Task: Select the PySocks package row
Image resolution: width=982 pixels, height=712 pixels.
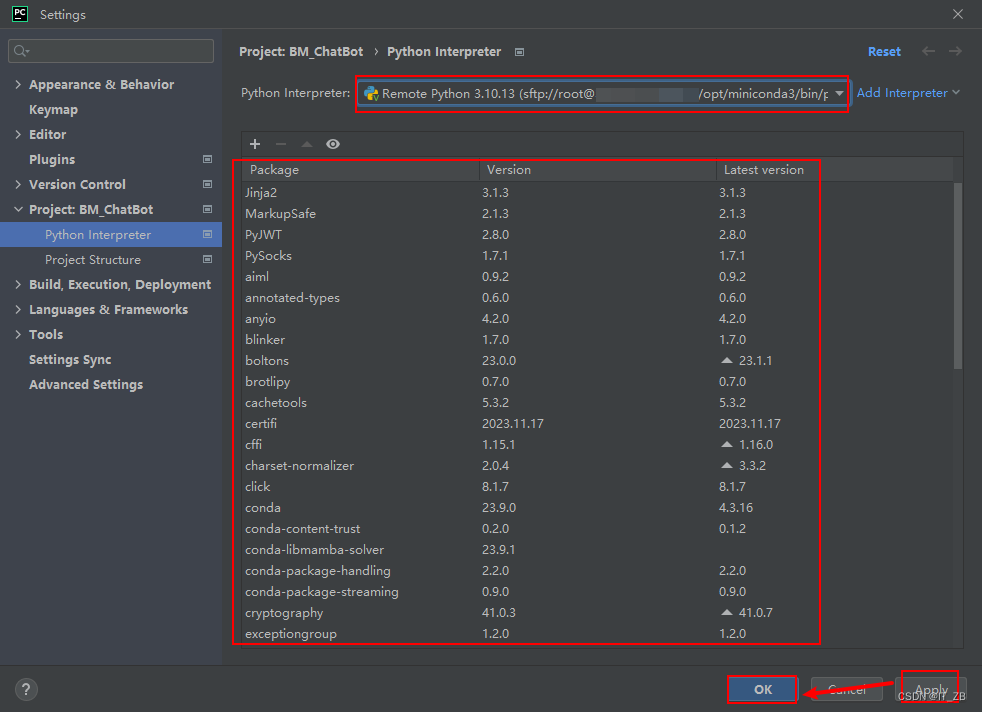Action: (x=597, y=255)
